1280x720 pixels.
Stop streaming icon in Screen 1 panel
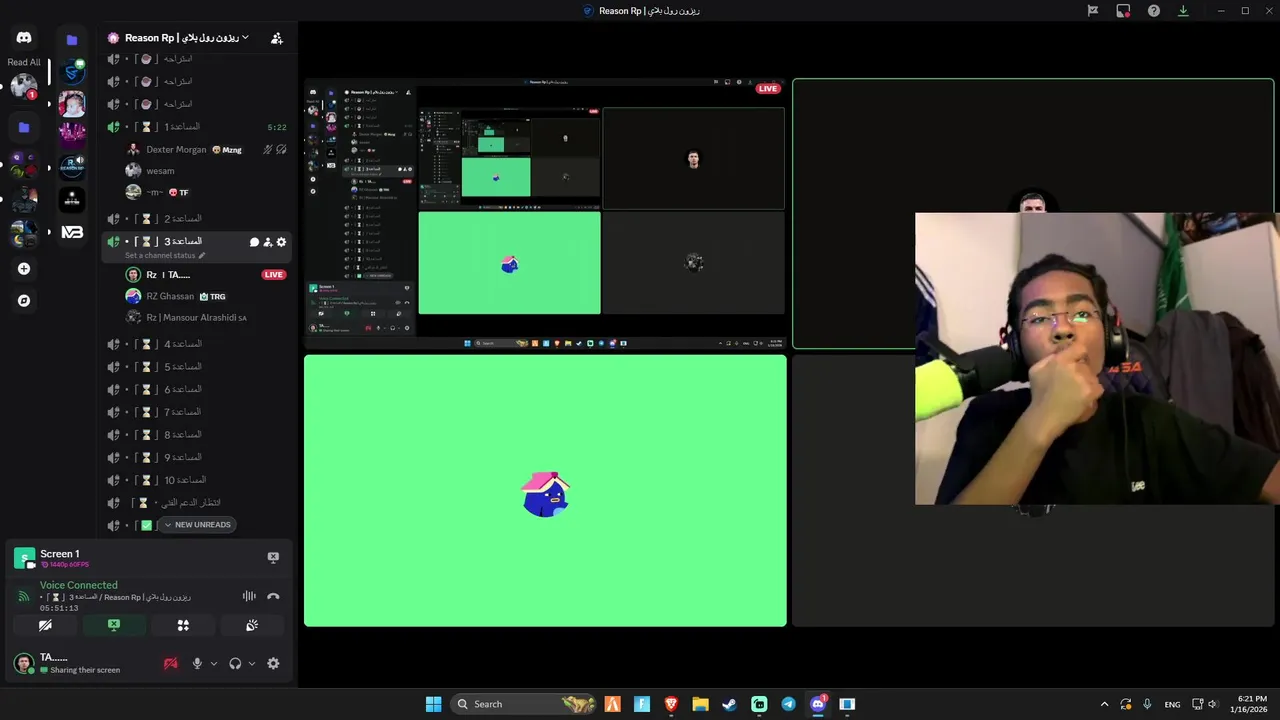(273, 558)
